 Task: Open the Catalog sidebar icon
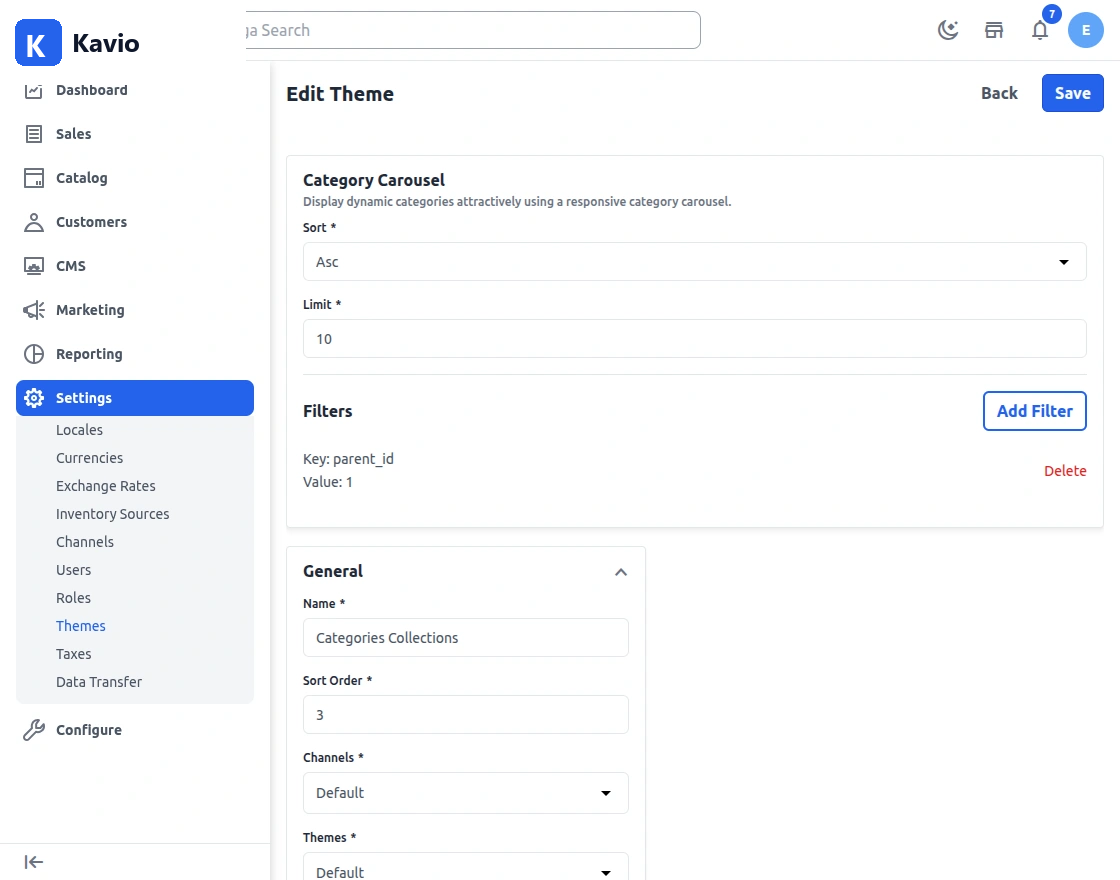pyautogui.click(x=34, y=178)
